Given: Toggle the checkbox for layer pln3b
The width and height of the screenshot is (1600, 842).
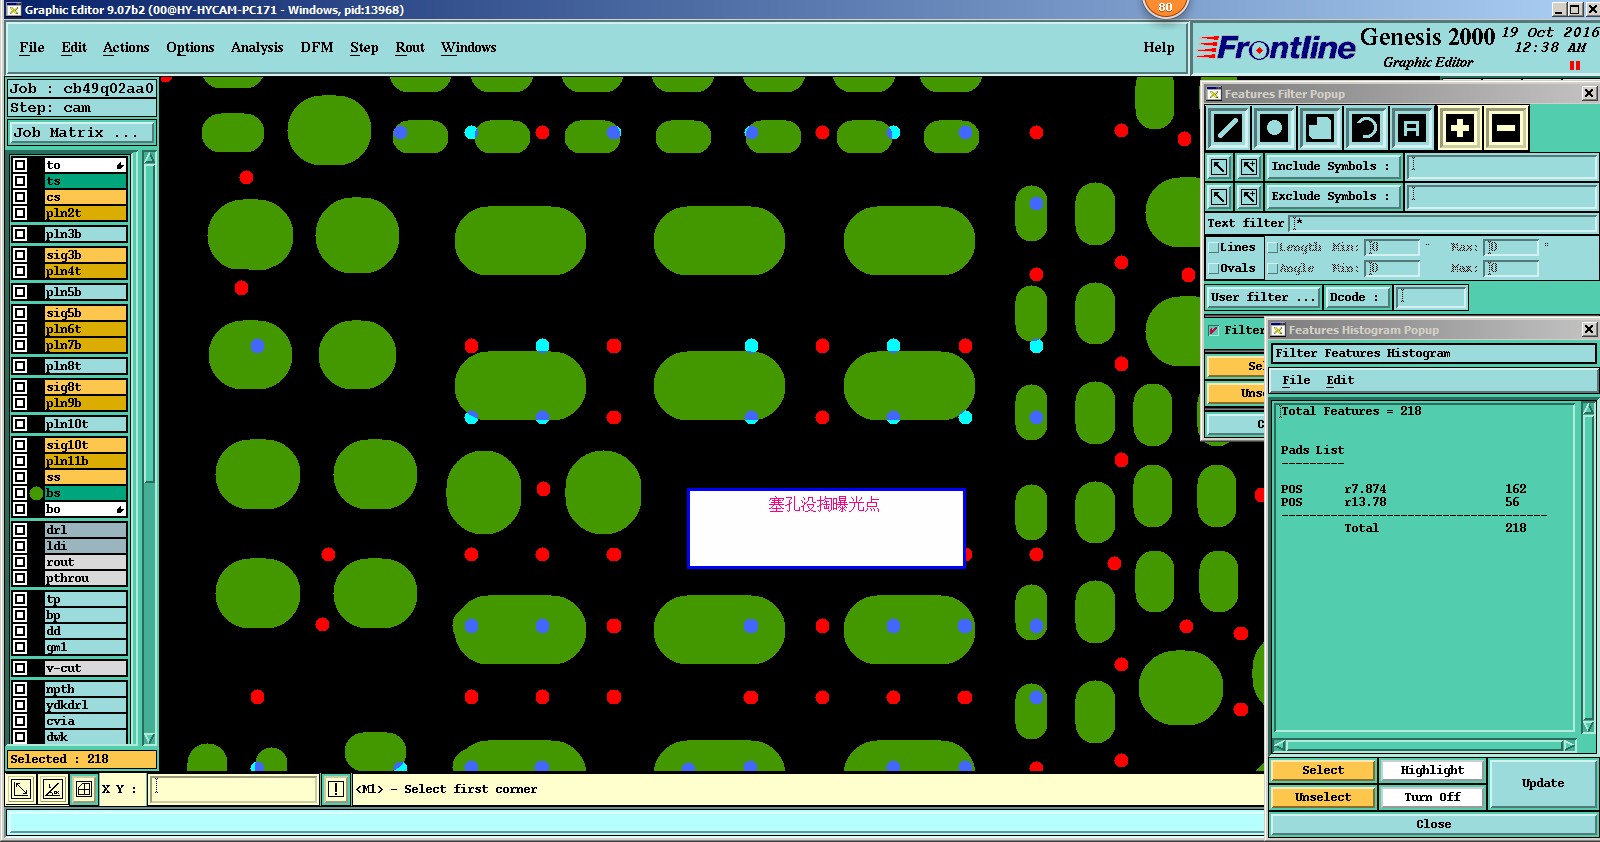Looking at the screenshot, I should pyautogui.click(x=20, y=234).
